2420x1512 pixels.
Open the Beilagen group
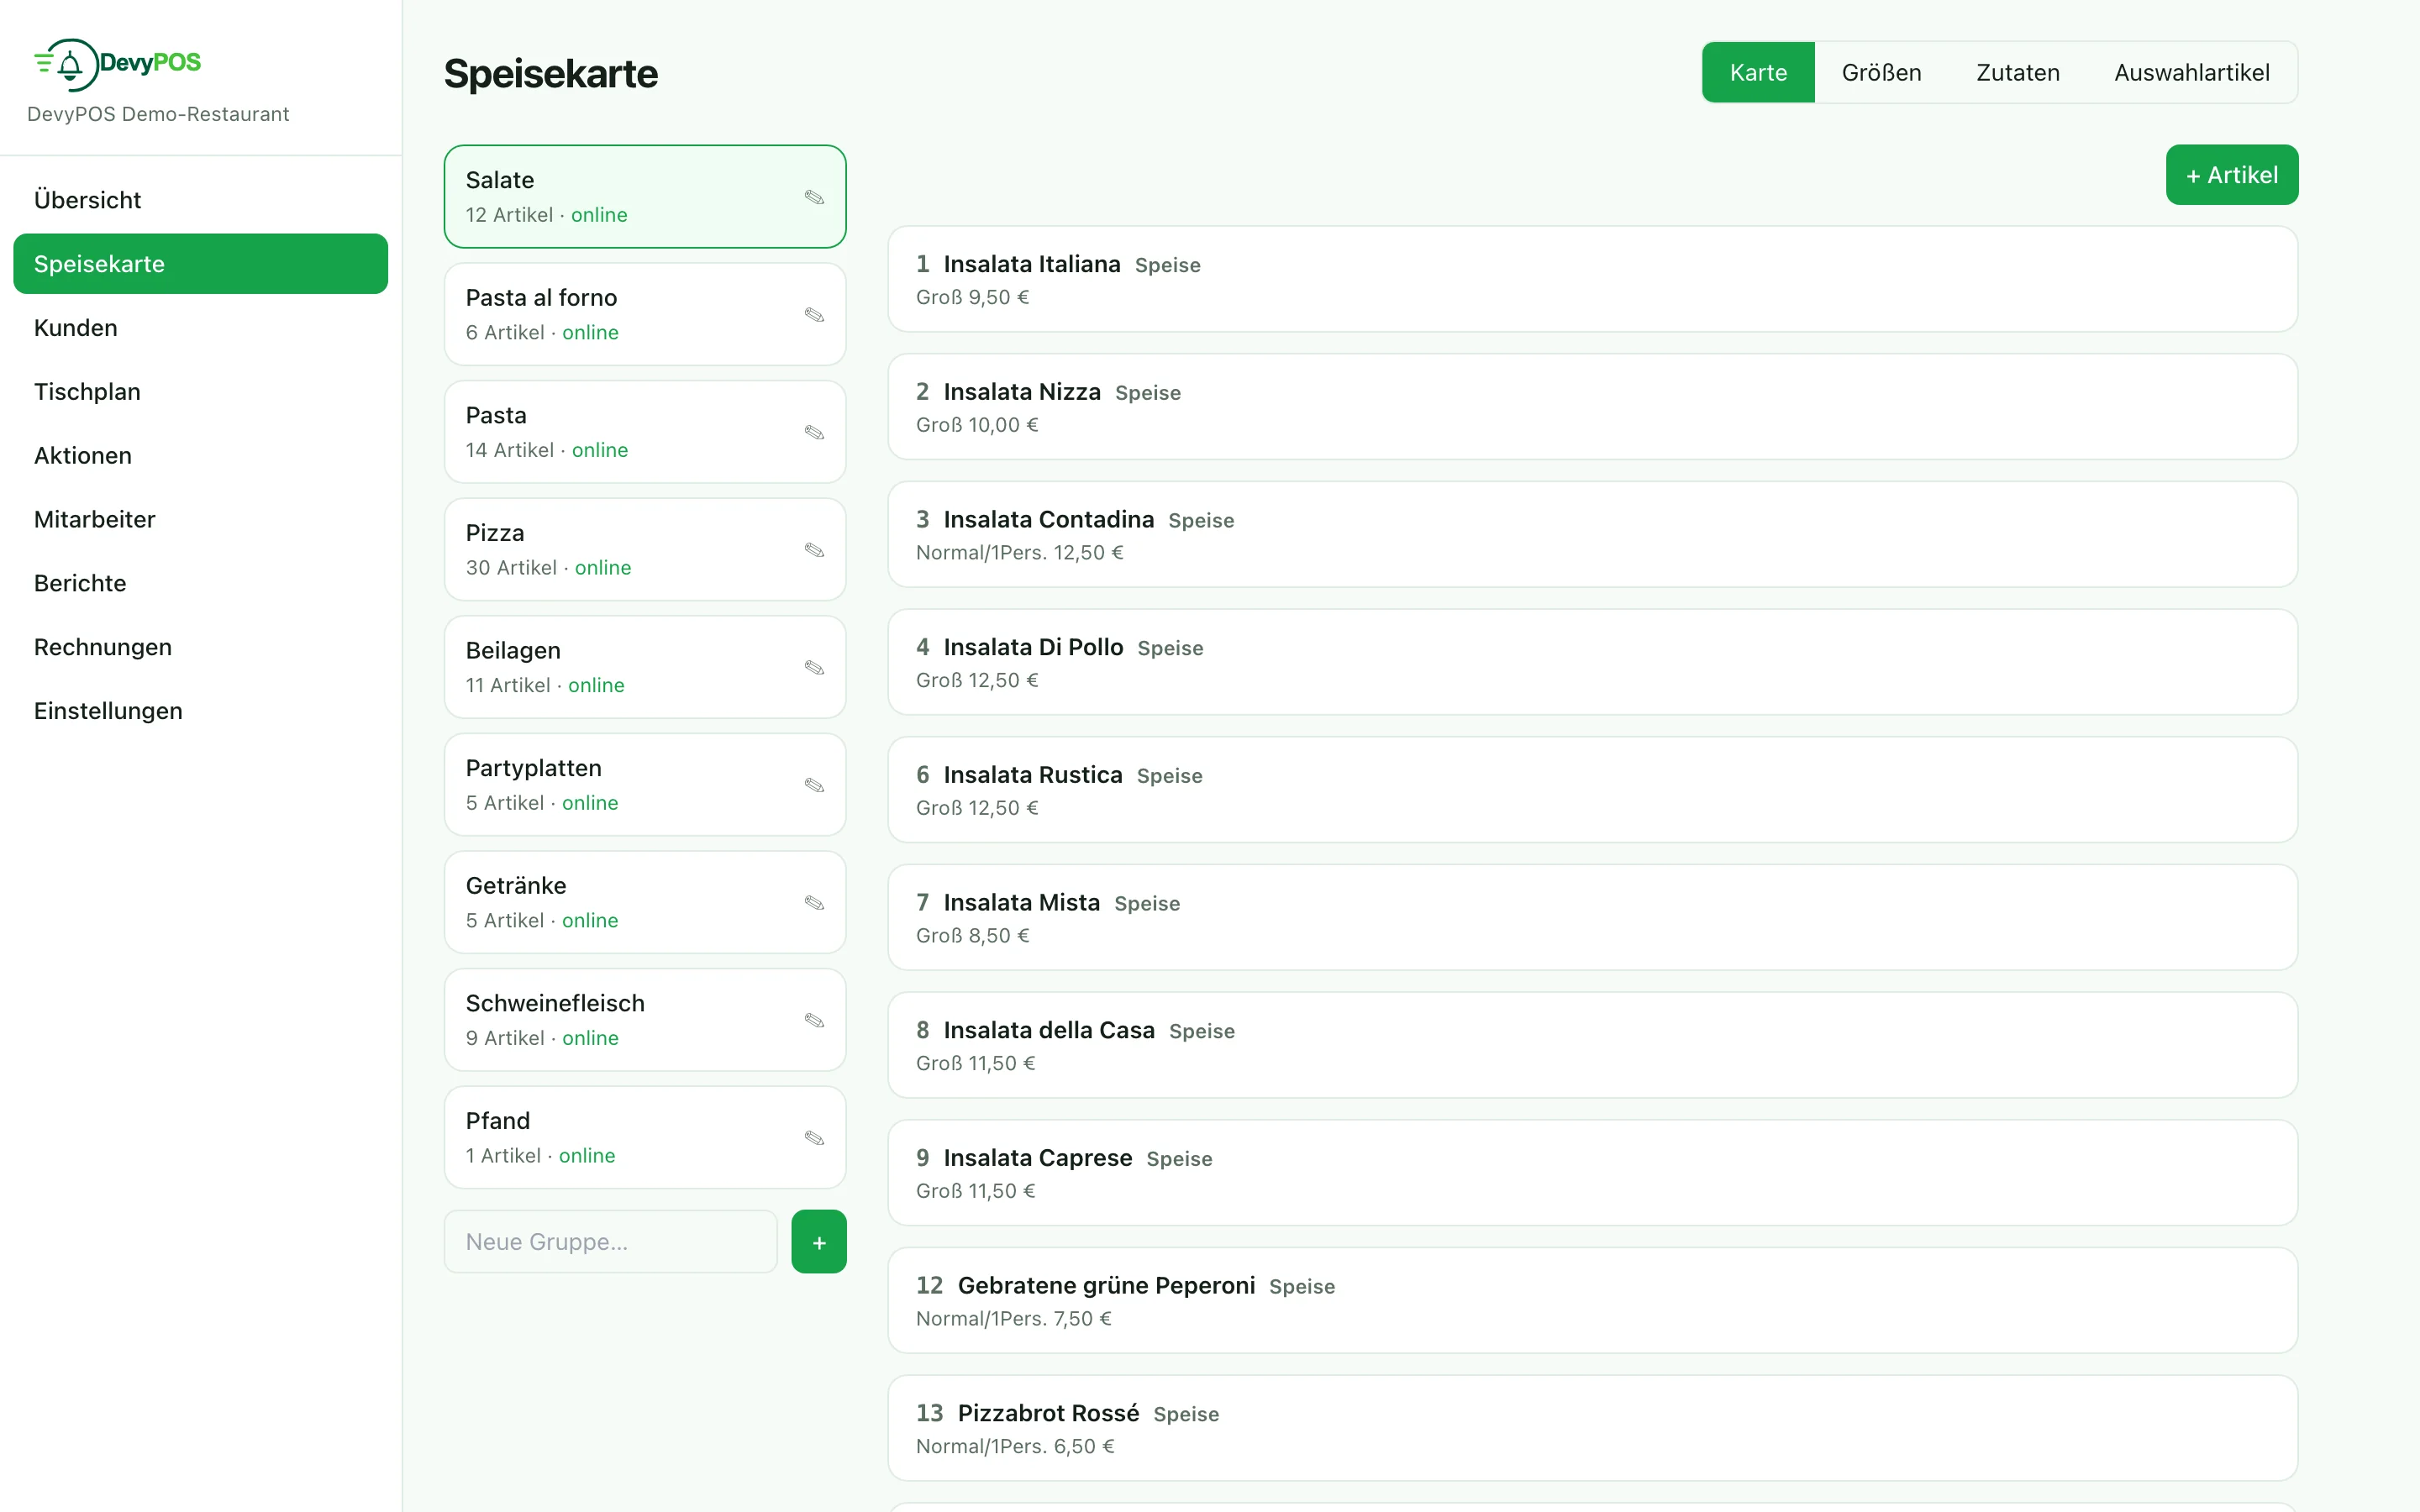click(645, 667)
